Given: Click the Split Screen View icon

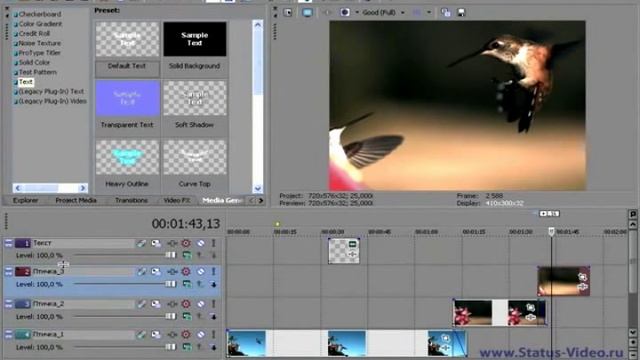Looking at the screenshot, I should pos(345,13).
